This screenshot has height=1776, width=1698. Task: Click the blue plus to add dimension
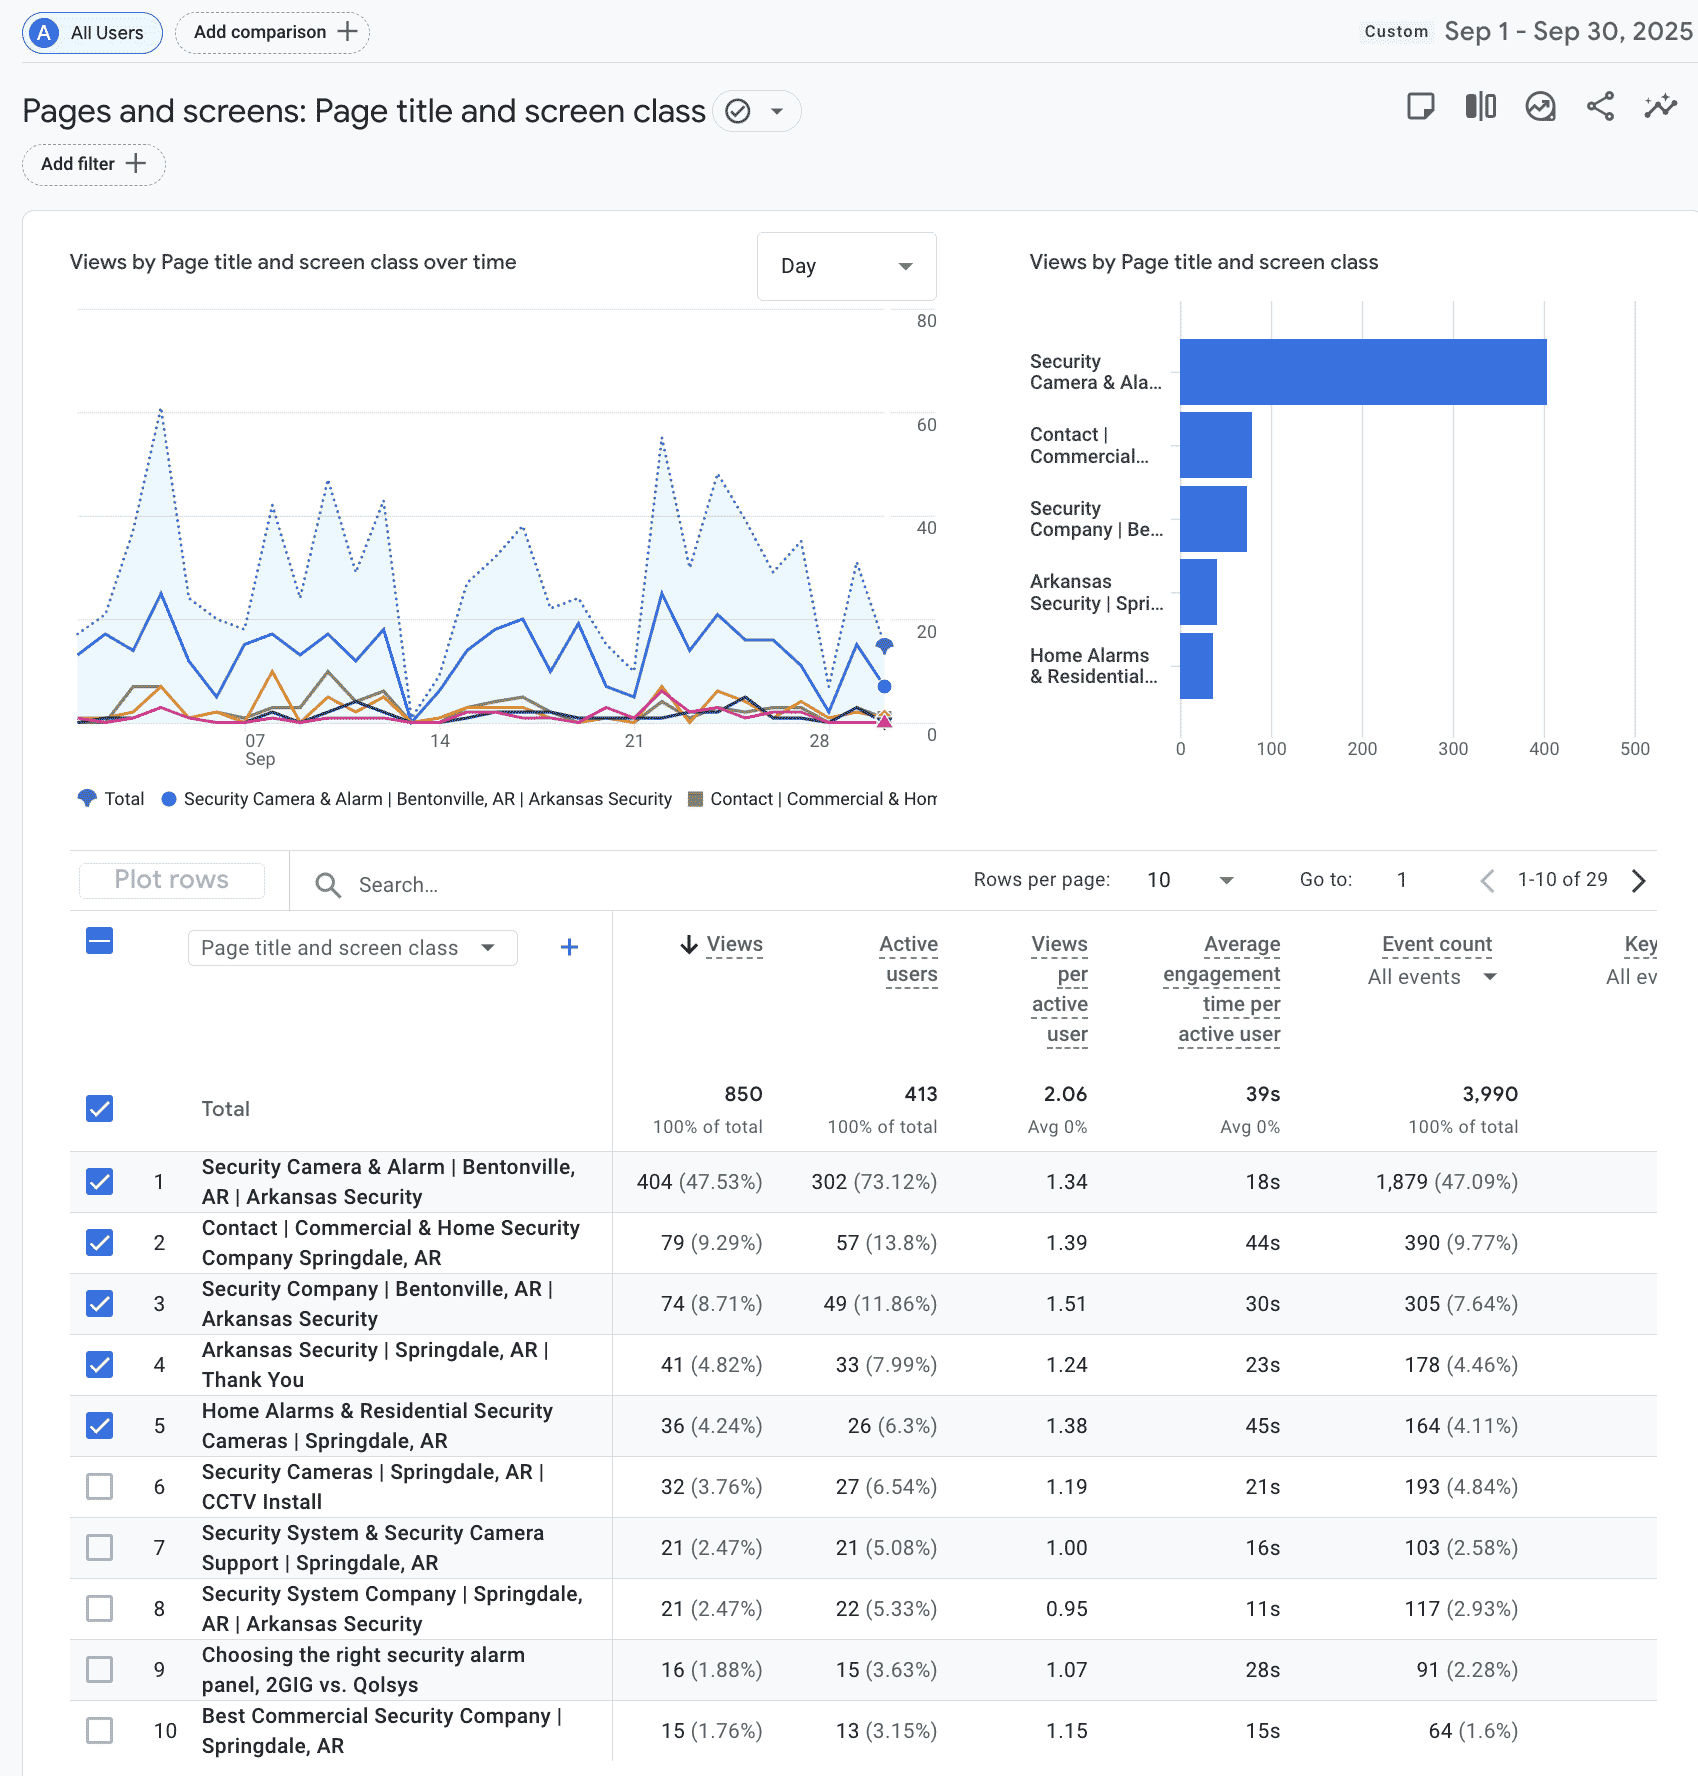569,947
